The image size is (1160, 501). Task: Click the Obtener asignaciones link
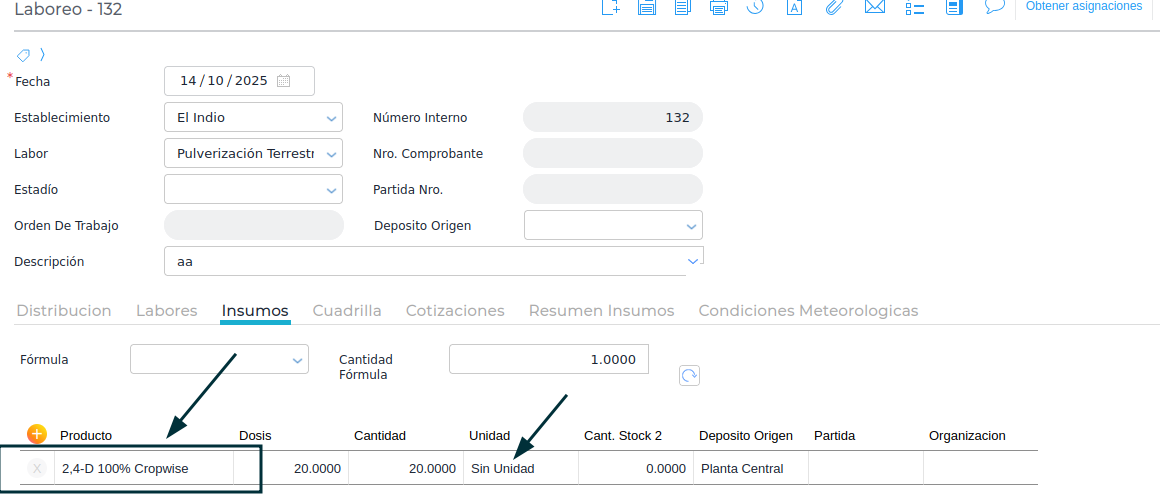click(x=1084, y=7)
